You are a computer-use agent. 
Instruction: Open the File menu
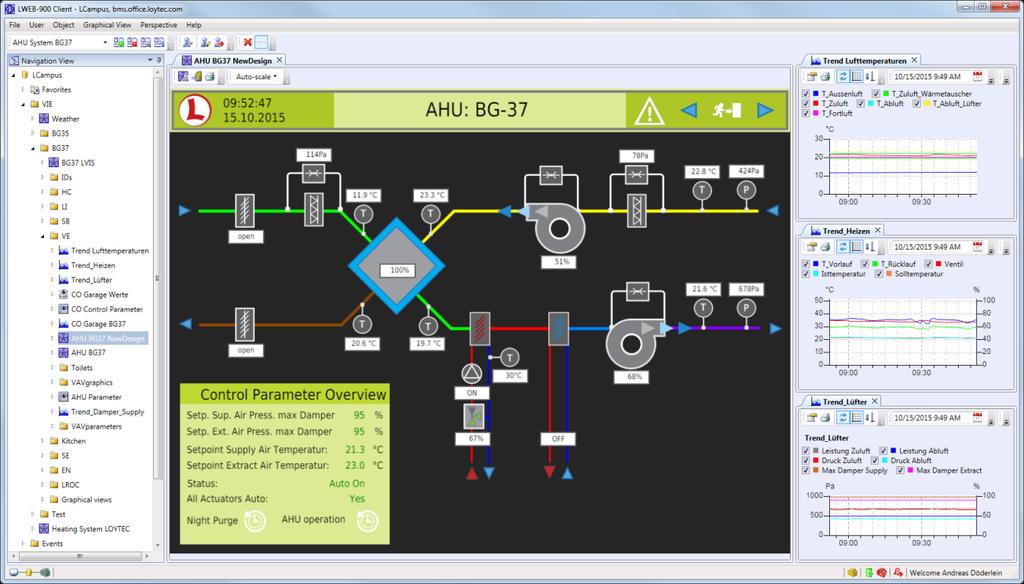[14, 25]
